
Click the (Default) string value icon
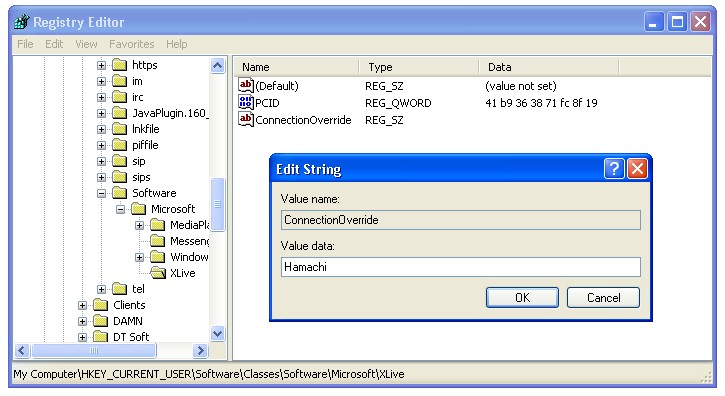click(x=246, y=86)
